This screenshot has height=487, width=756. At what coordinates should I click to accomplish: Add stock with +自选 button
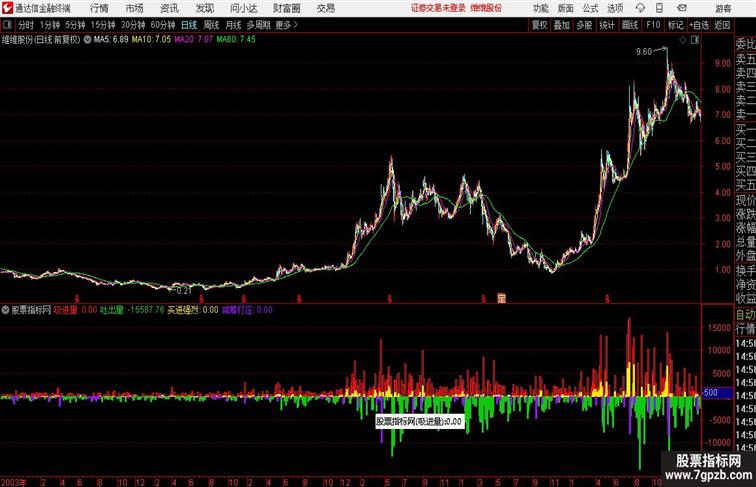699,25
